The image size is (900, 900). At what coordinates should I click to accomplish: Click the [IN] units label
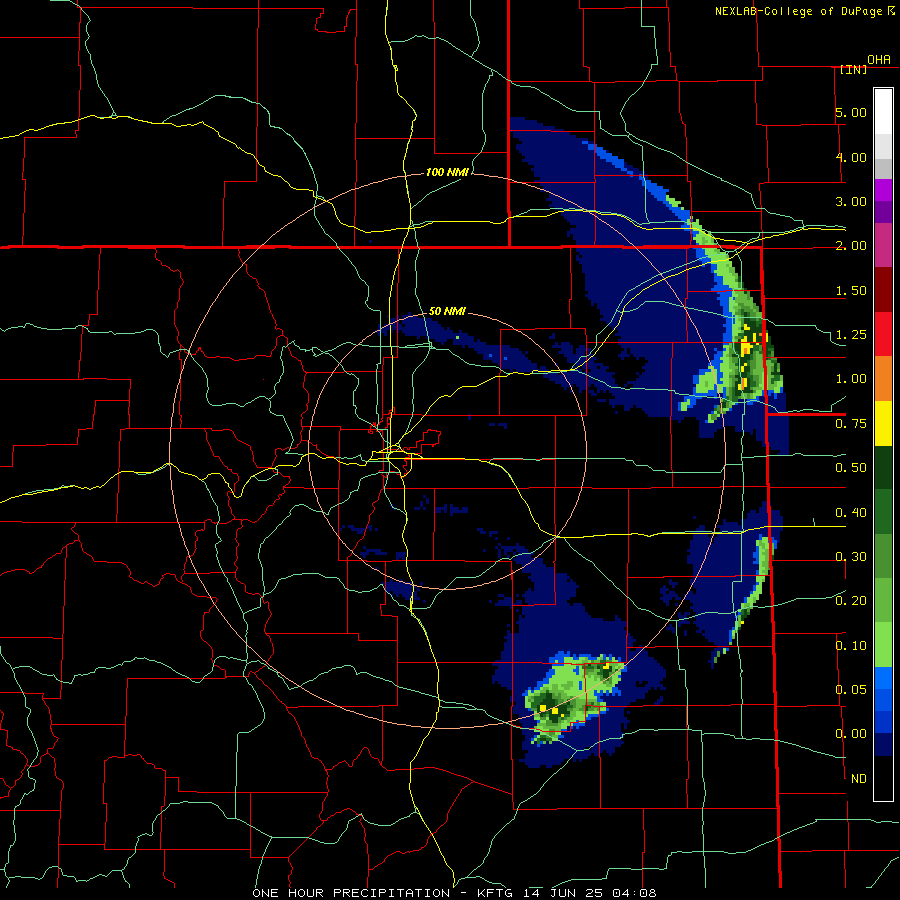(852, 69)
